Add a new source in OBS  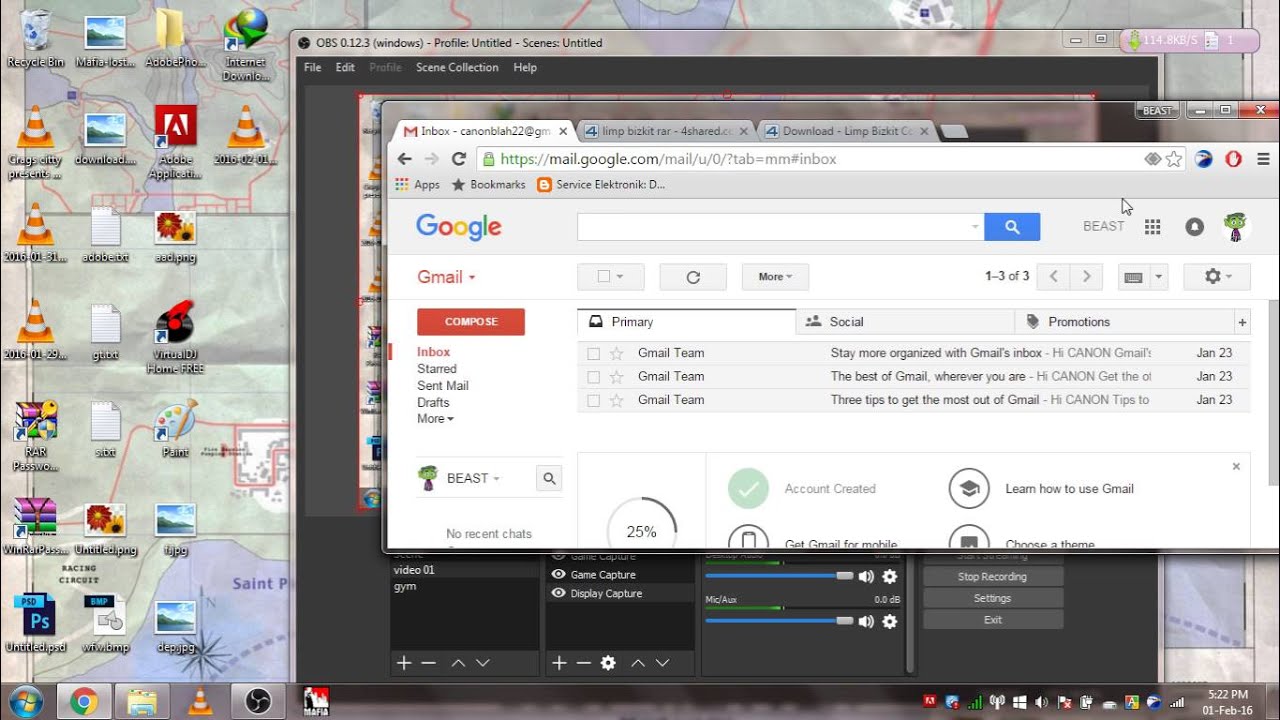pyautogui.click(x=559, y=663)
